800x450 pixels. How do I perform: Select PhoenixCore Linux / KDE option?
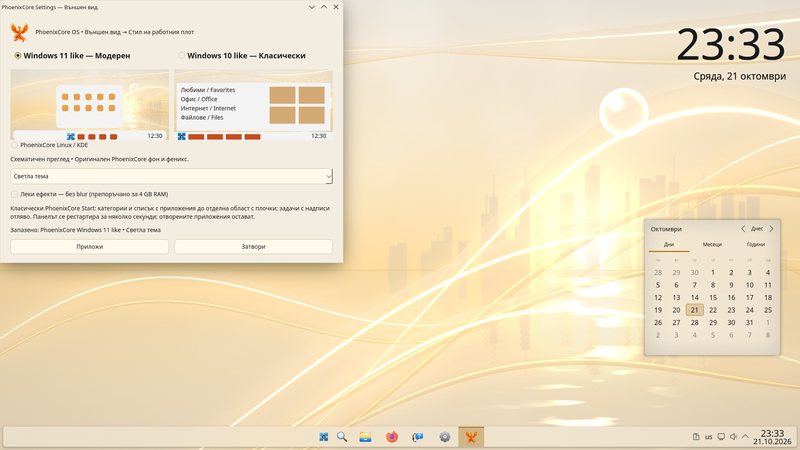49,145
